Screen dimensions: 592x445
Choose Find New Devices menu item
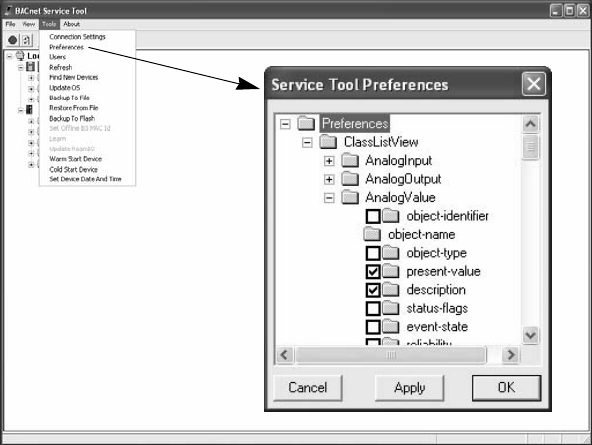[x=74, y=77]
